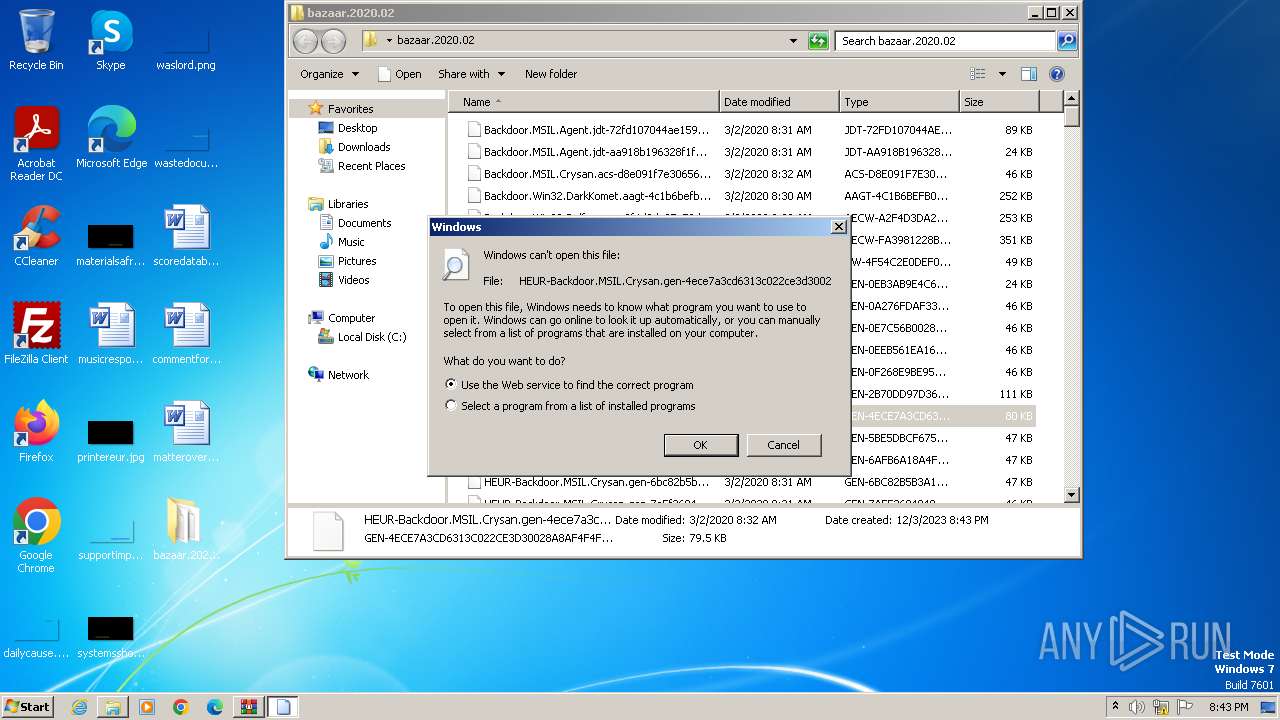Click the Search bazaar.2020.02 field

click(945, 41)
